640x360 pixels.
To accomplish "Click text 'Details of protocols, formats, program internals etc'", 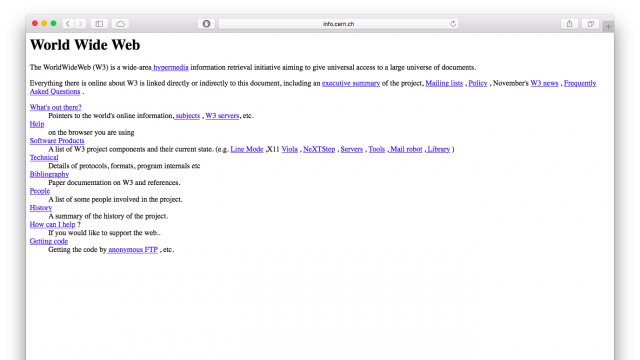I will [124, 166].
